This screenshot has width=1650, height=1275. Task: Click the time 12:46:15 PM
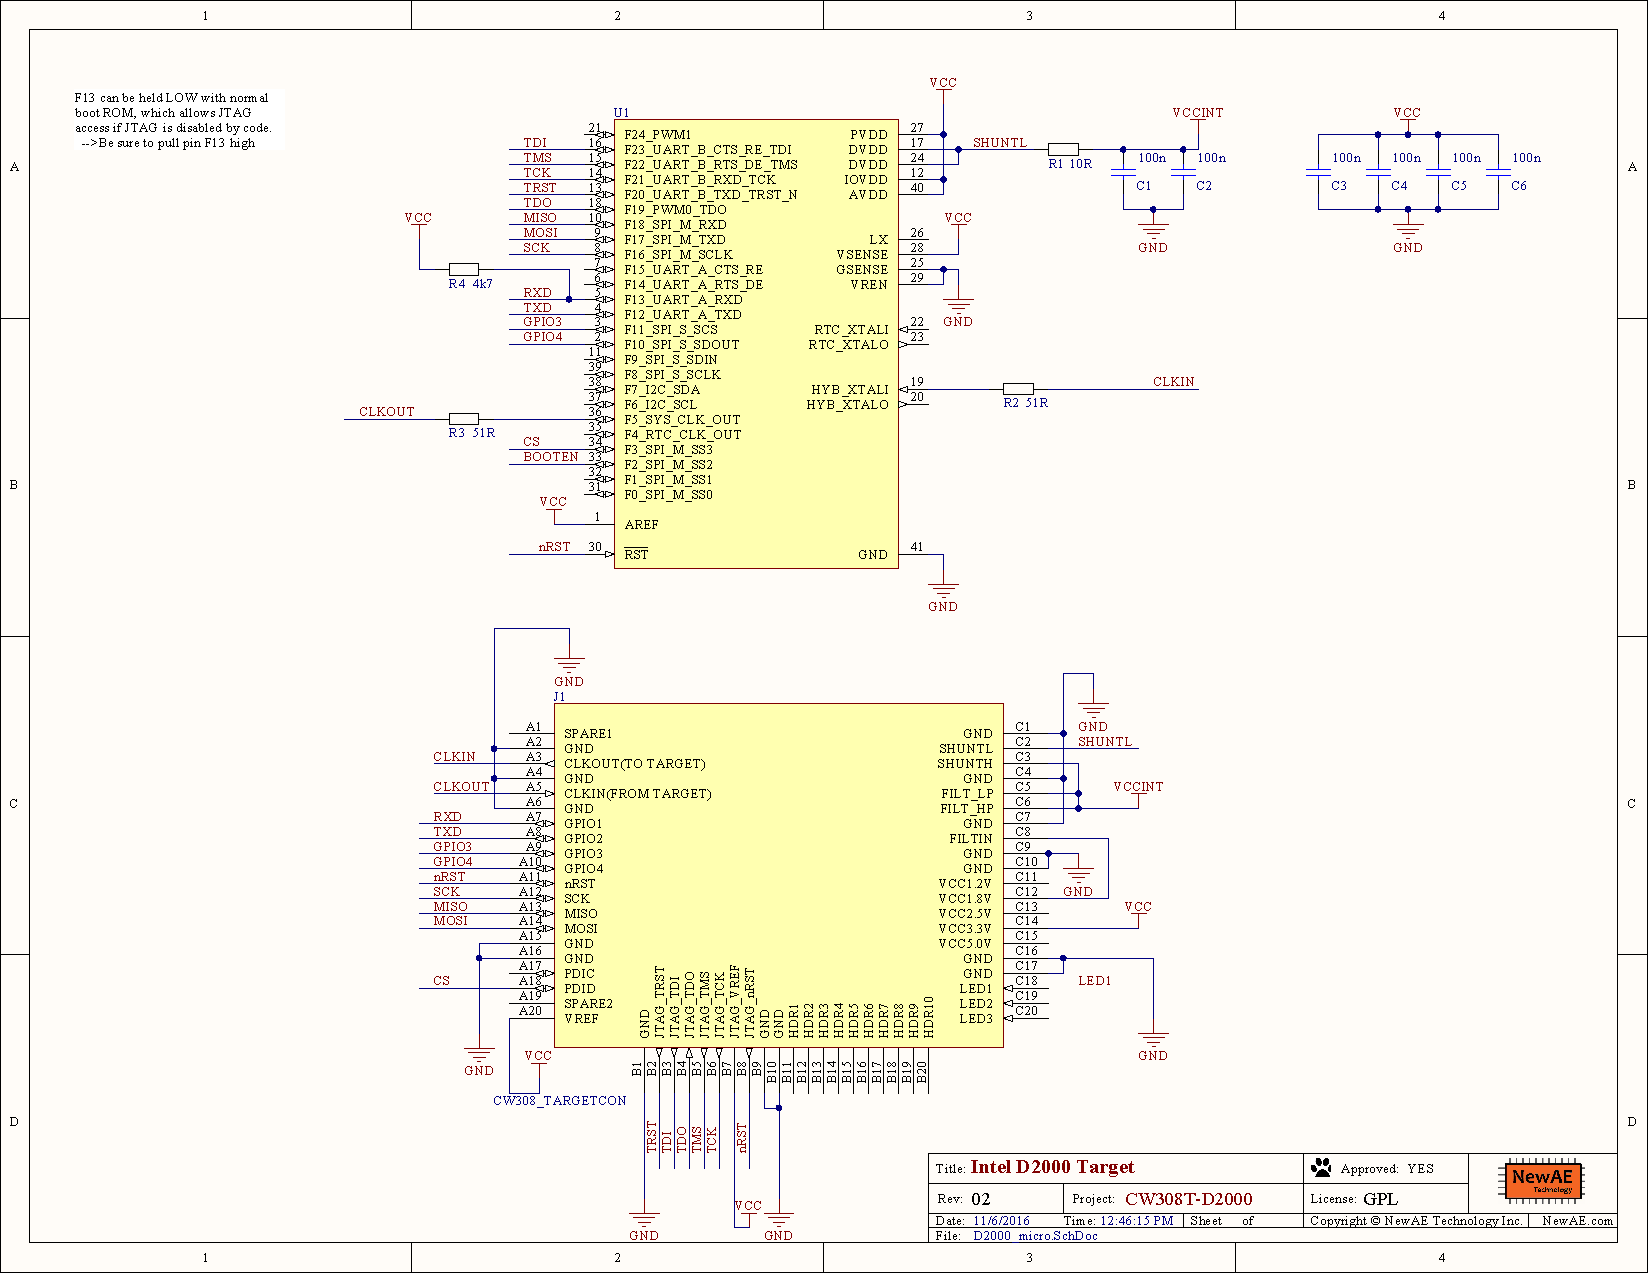click(1136, 1221)
